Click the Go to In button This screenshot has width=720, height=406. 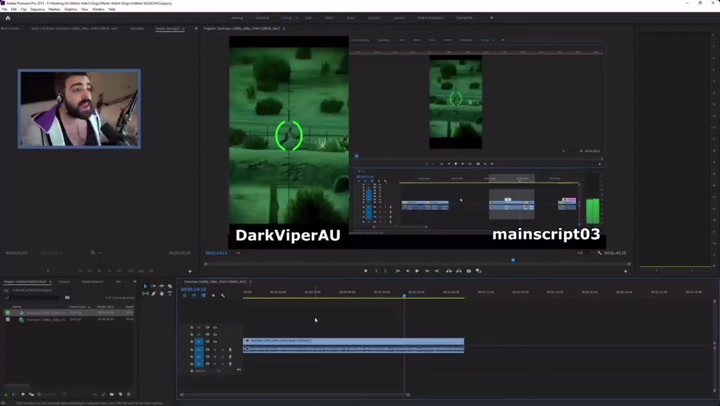point(398,271)
